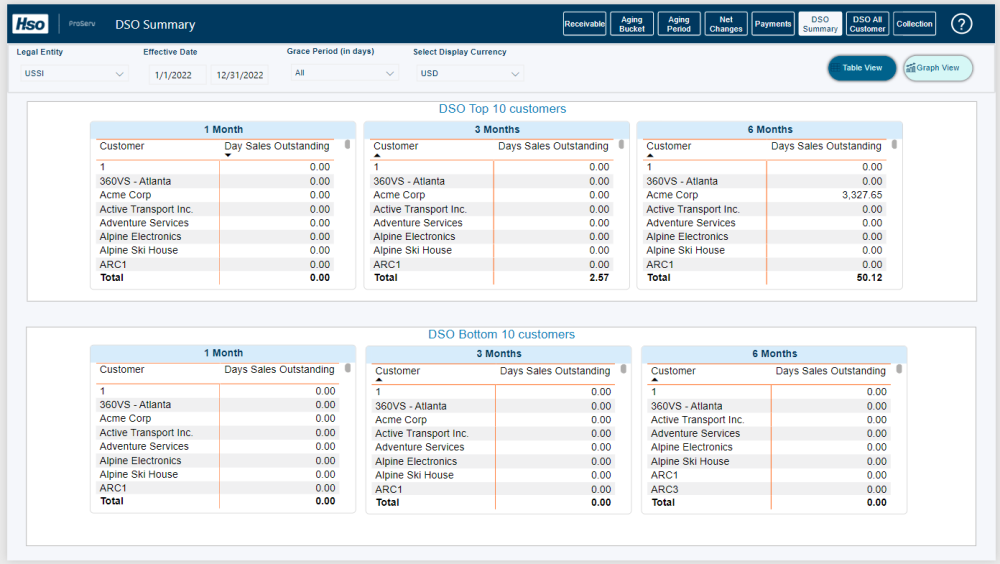Viewport: 1000px width, 564px height.
Task: Click the effective start date field
Action: coord(177,75)
